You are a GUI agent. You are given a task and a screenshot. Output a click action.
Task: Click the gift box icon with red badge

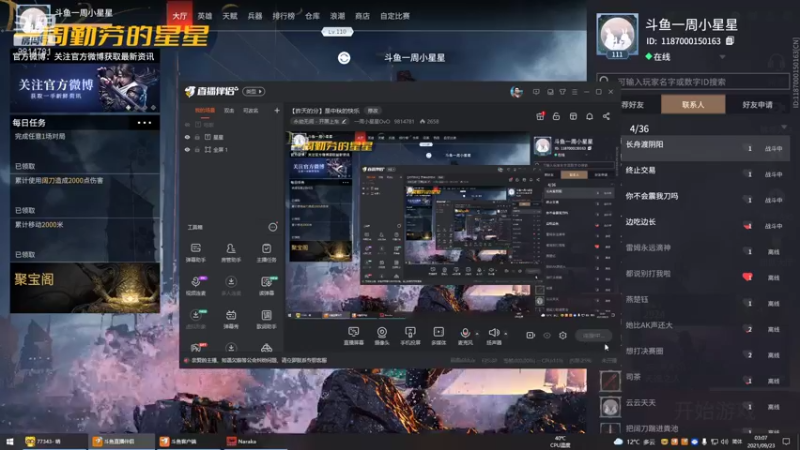pyautogui.click(x=540, y=116)
